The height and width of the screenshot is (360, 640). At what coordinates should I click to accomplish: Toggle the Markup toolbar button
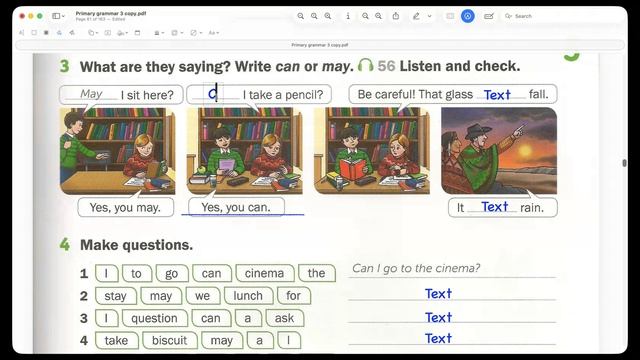point(468,16)
